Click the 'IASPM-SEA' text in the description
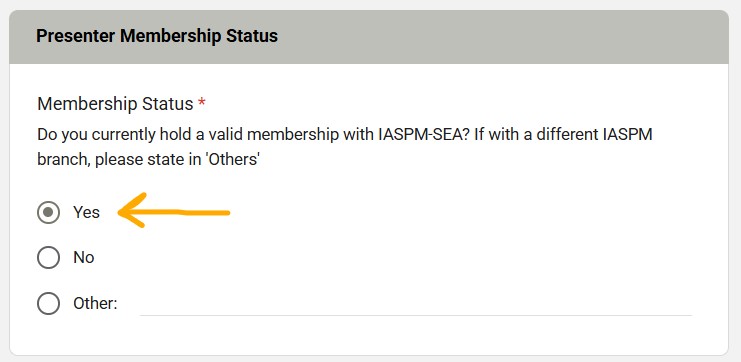The width and height of the screenshot is (741, 362). pos(424,135)
